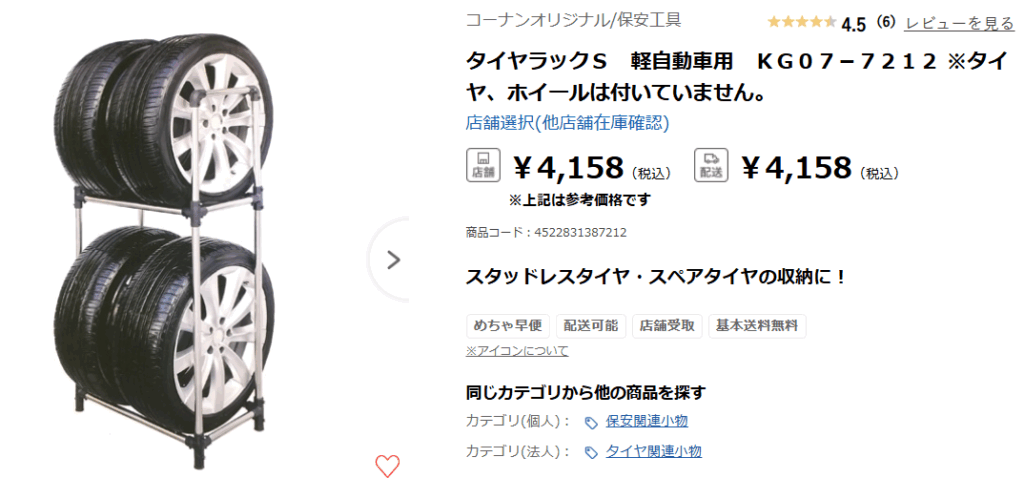This screenshot has width=1024, height=478.
Task: Click the tag icon beside タイヤ関連小物
Action: point(591,452)
